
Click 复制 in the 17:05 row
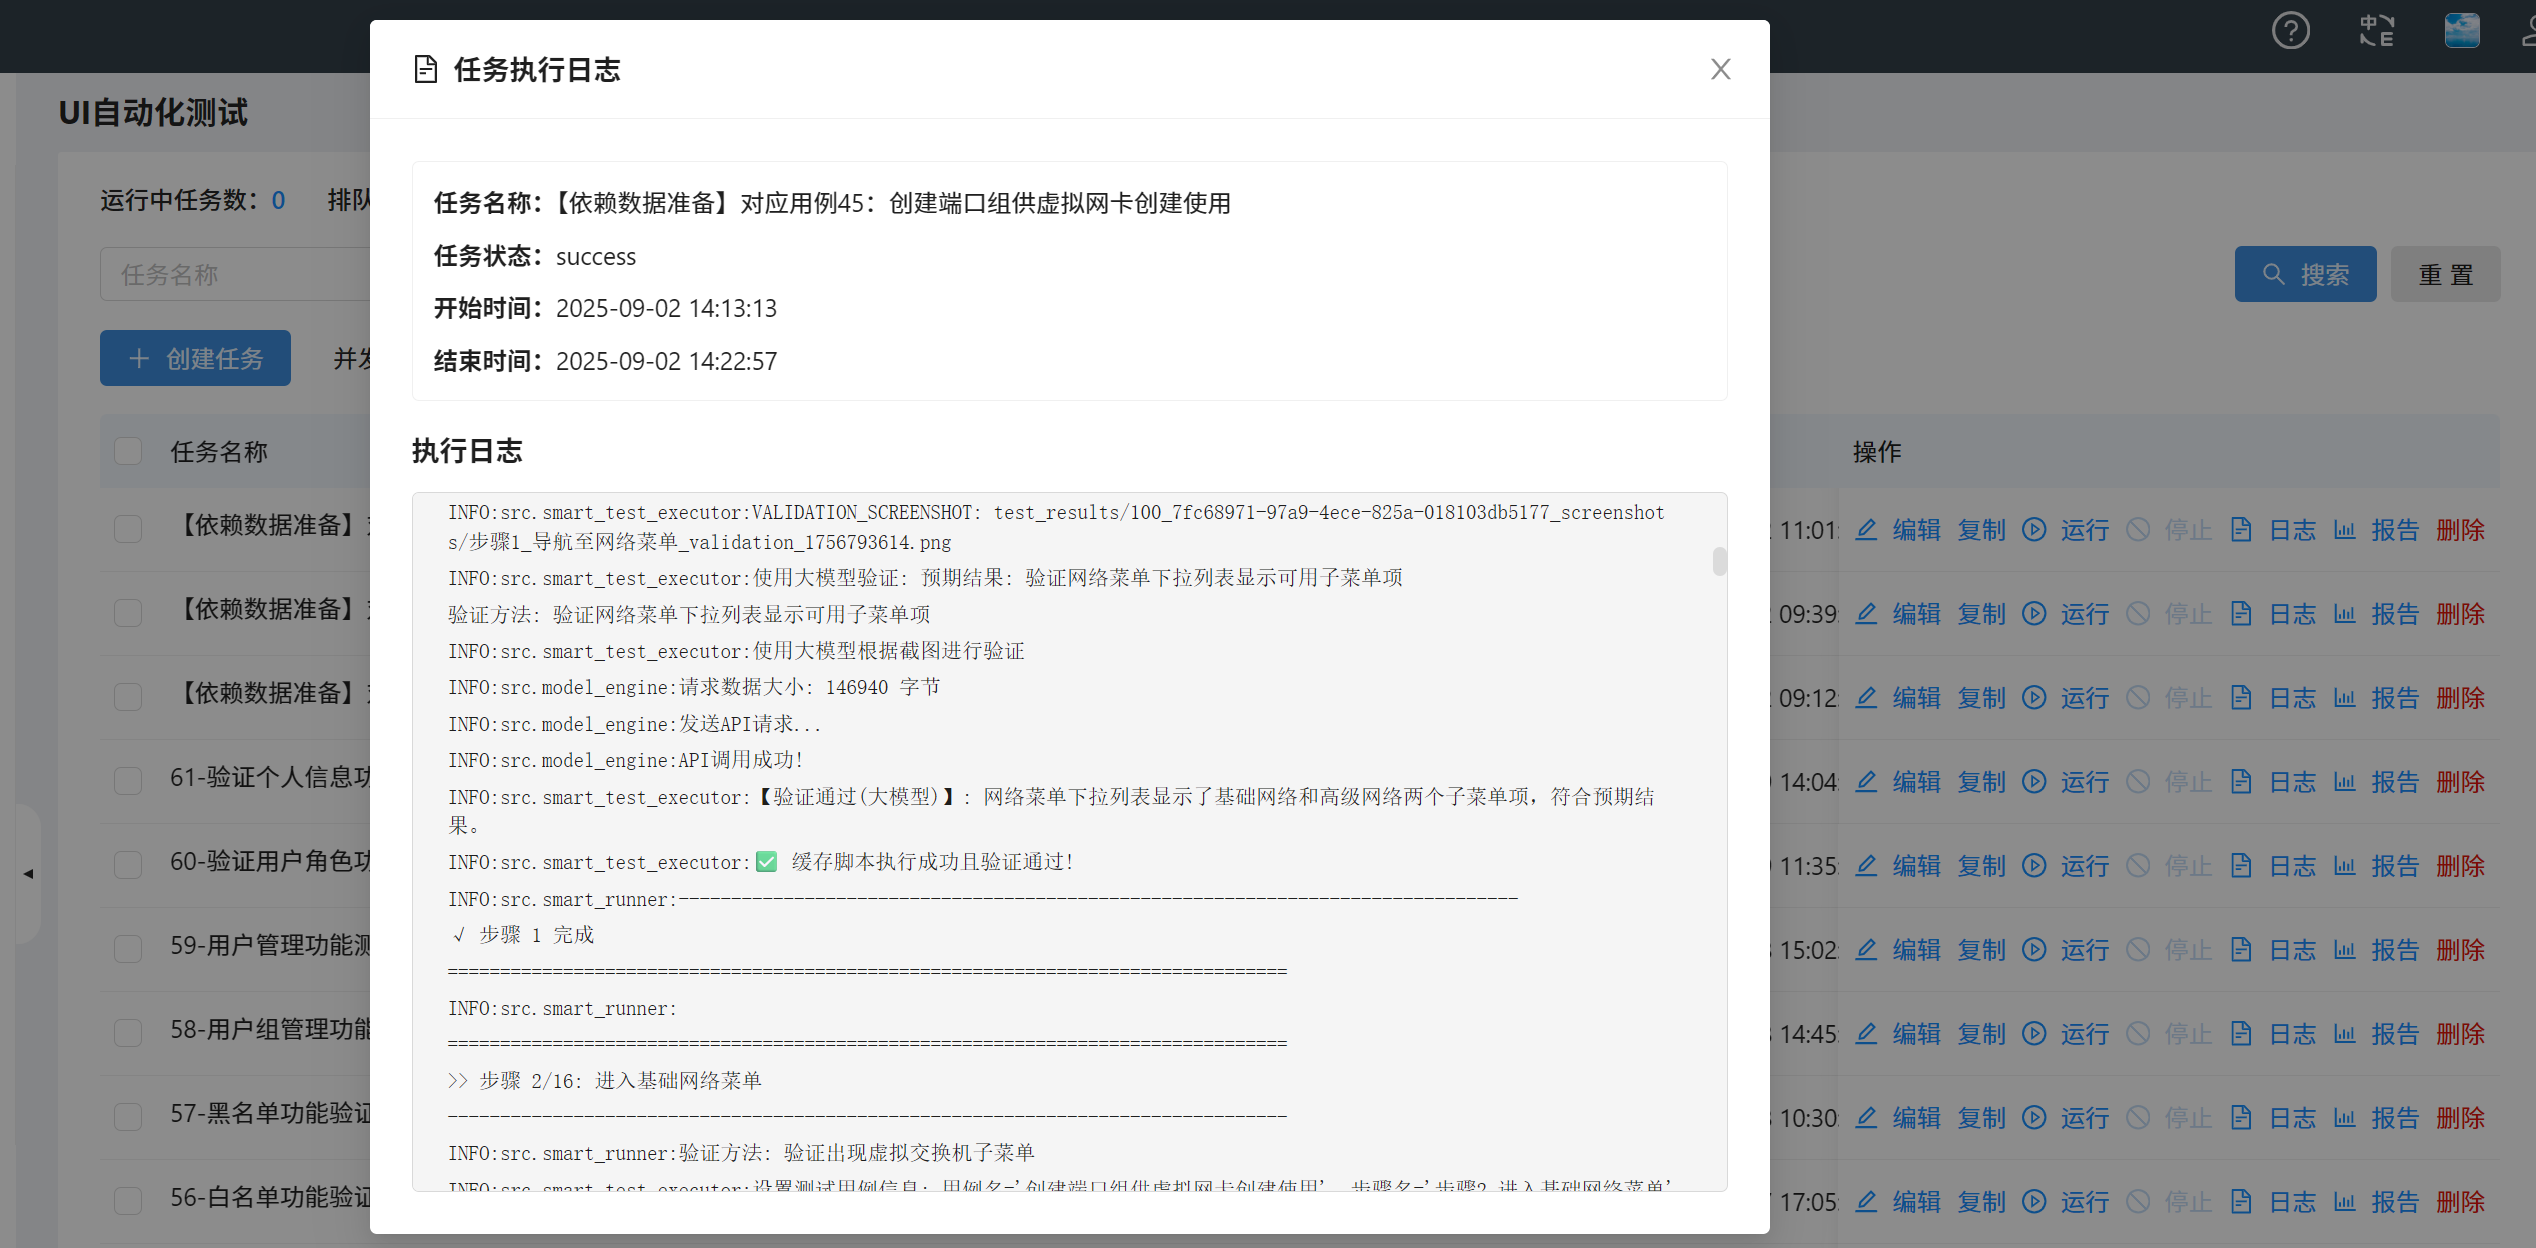(1981, 1202)
